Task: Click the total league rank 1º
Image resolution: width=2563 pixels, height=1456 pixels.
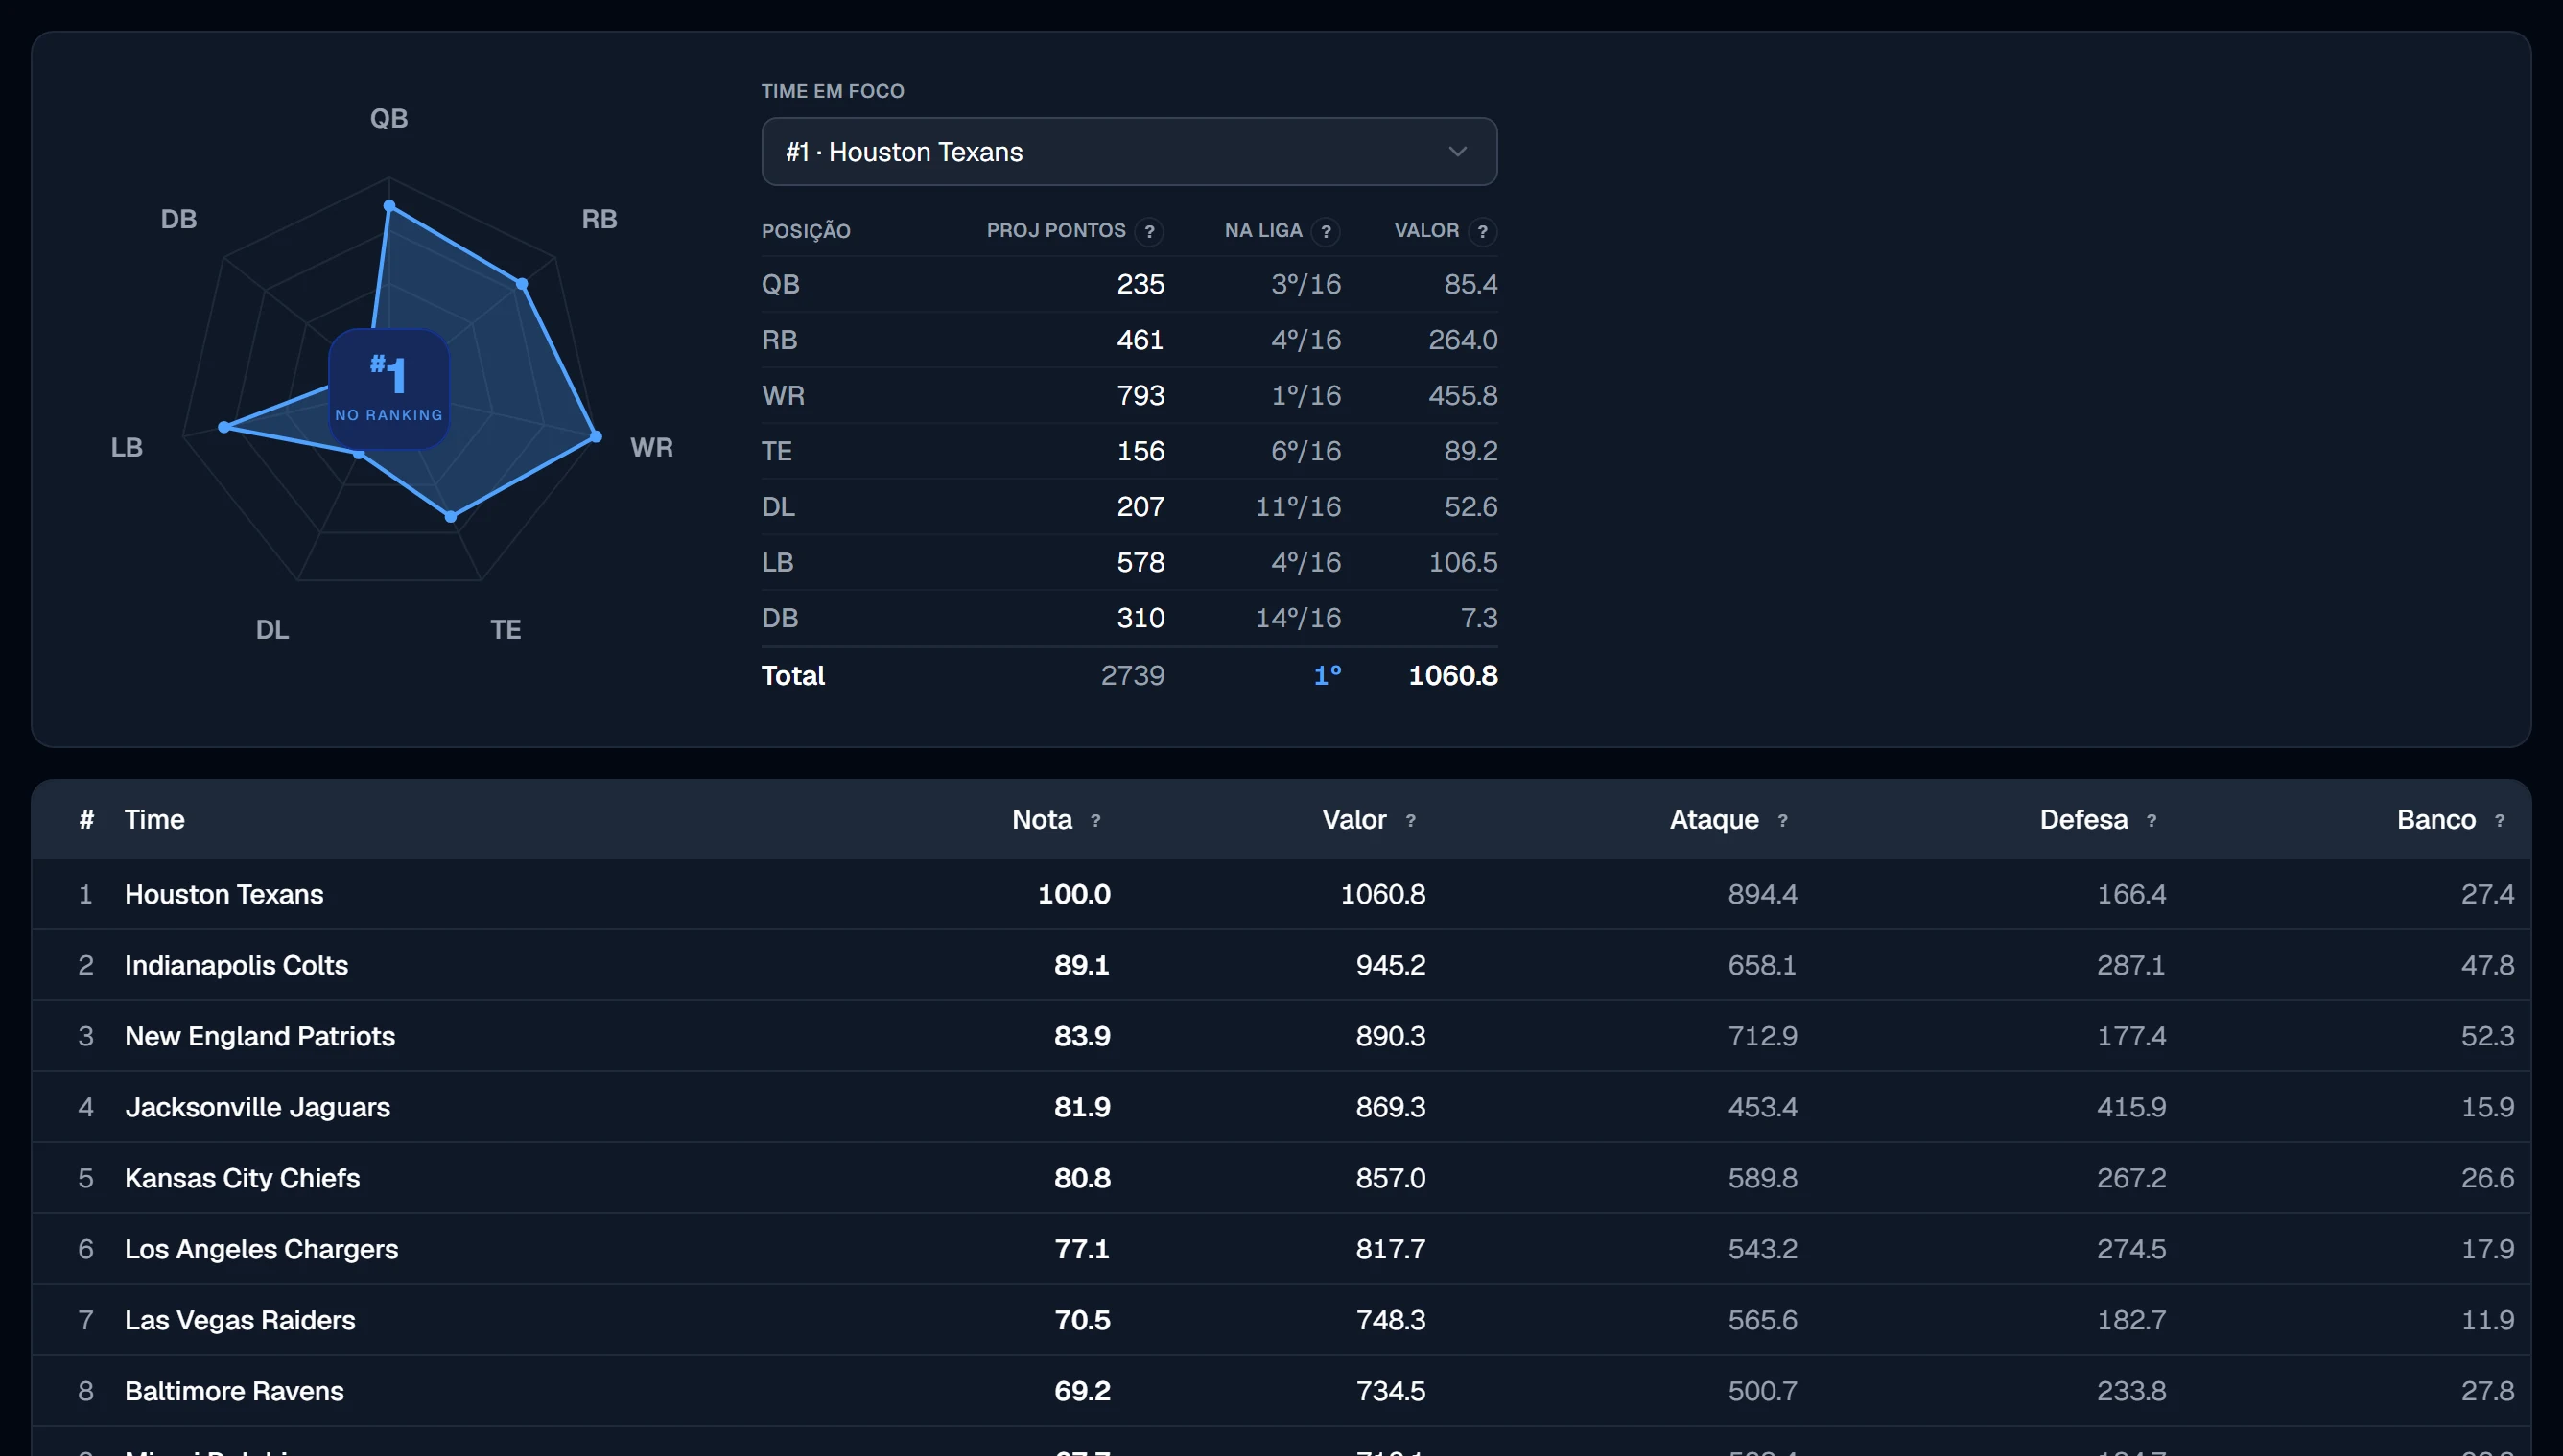Action: 1327,676
